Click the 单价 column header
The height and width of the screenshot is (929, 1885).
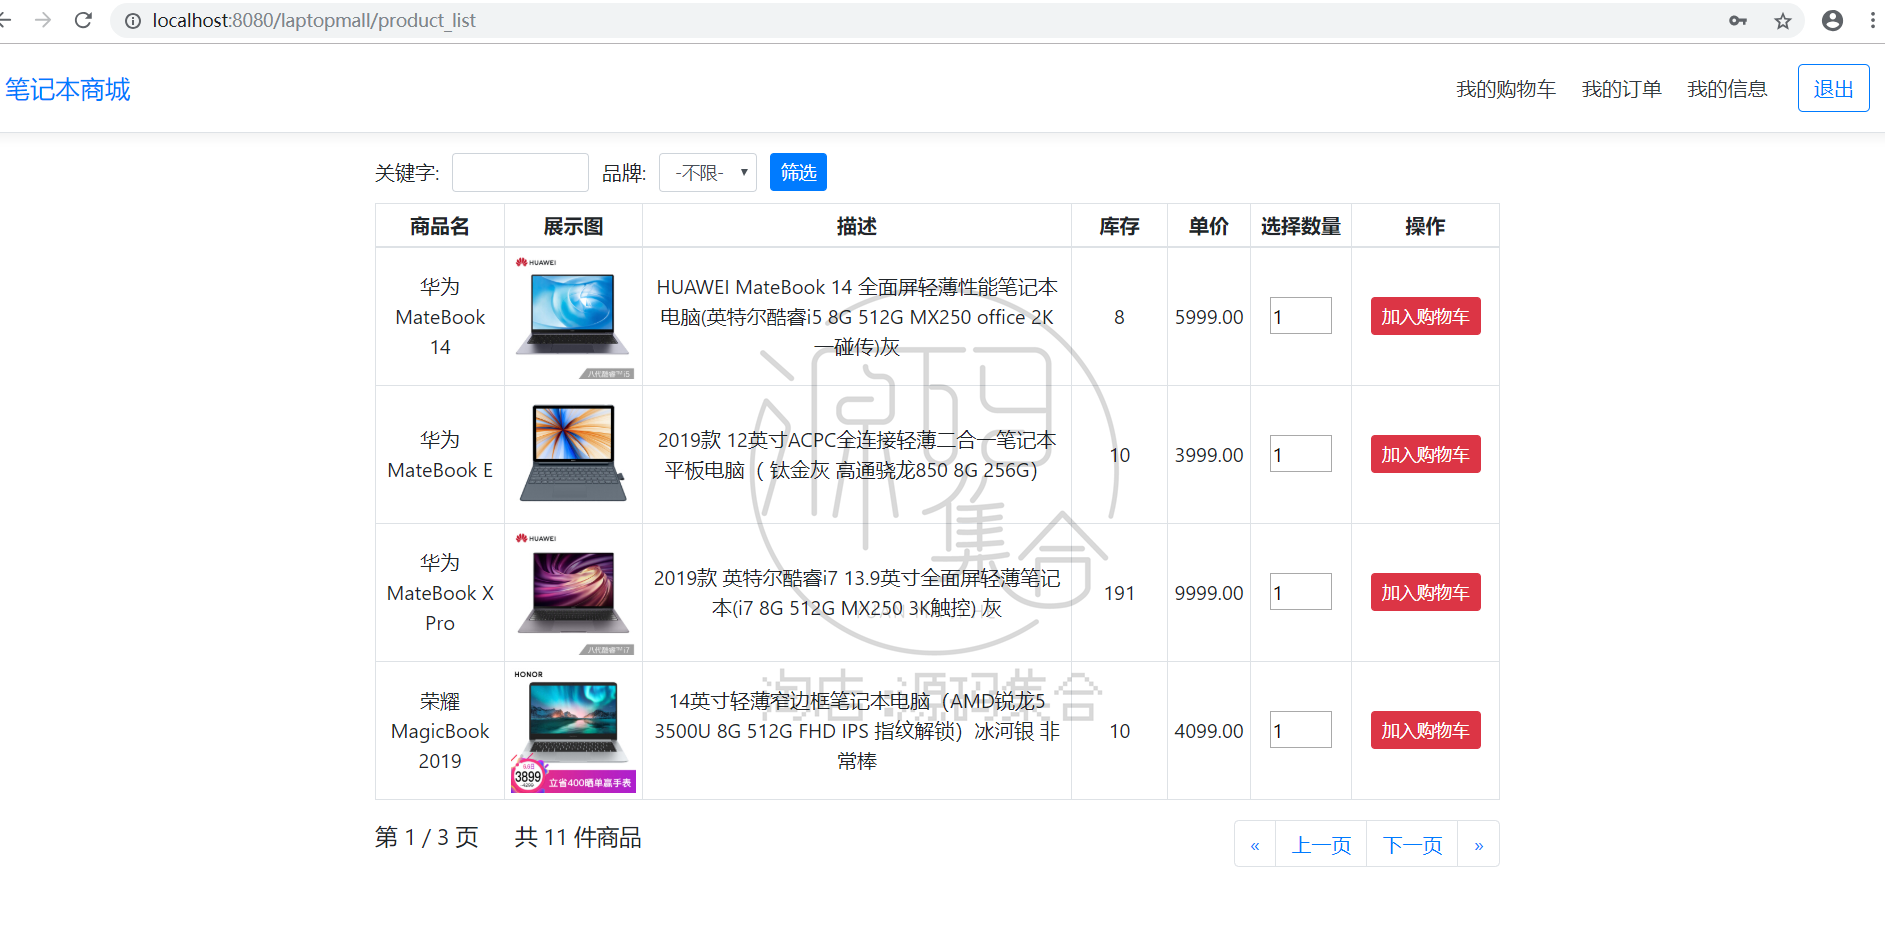coord(1209,227)
